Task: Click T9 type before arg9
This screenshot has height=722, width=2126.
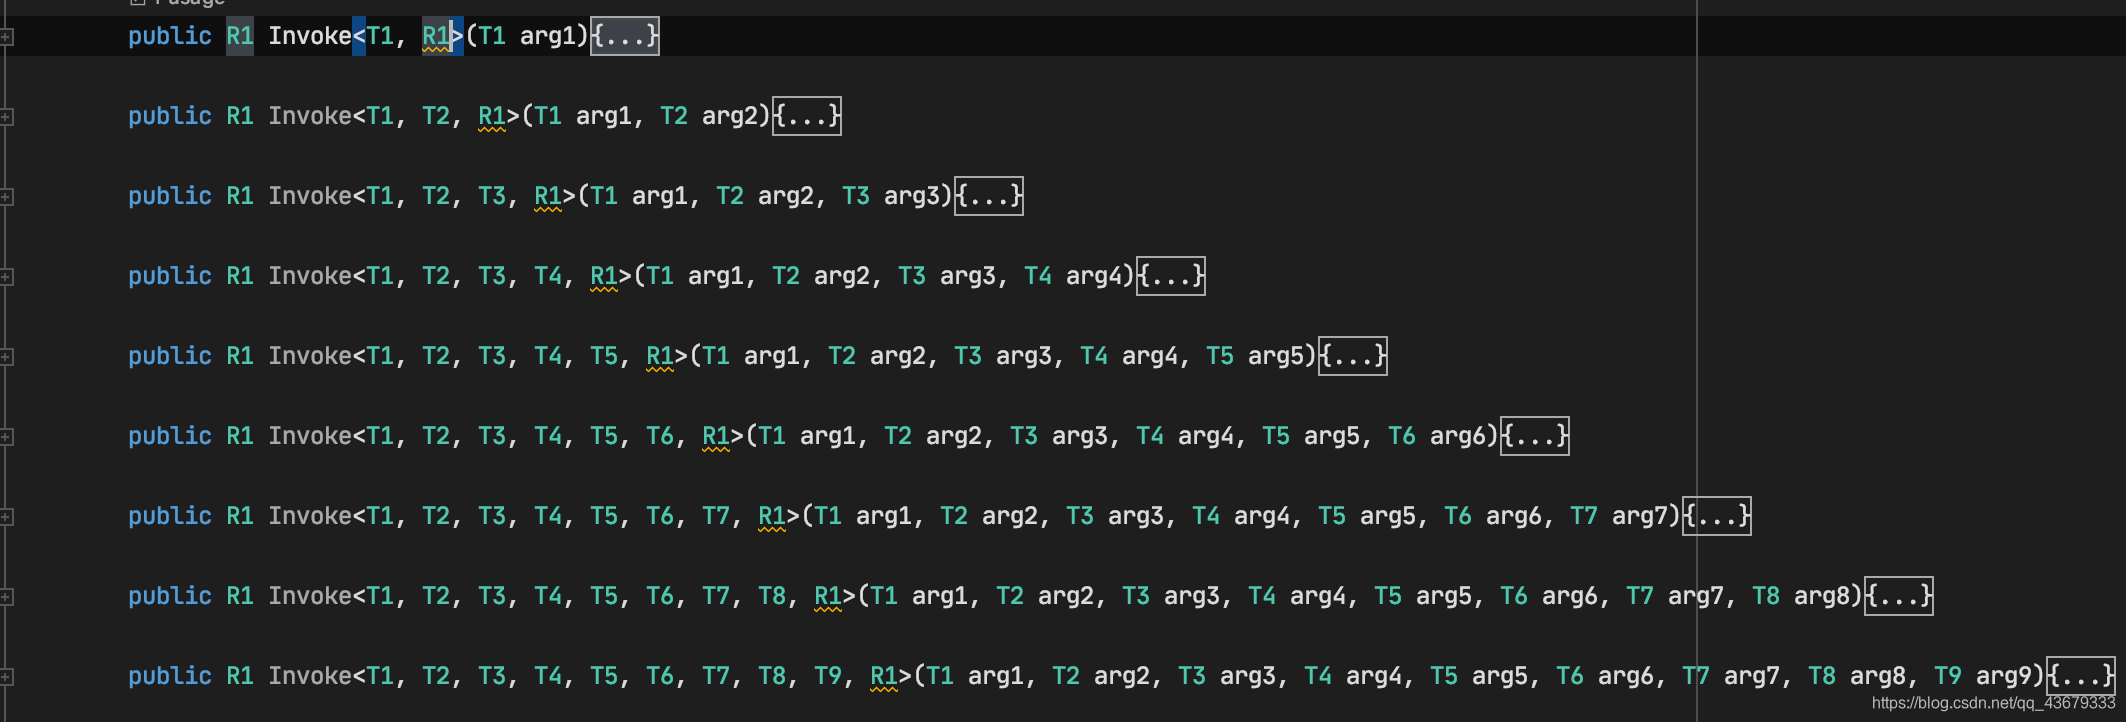Action: tap(1948, 676)
